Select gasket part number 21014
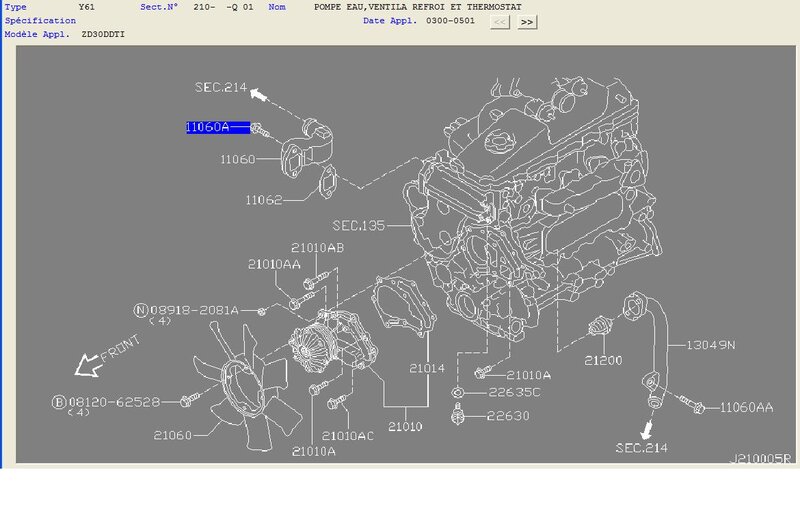800x526 pixels. pos(426,369)
